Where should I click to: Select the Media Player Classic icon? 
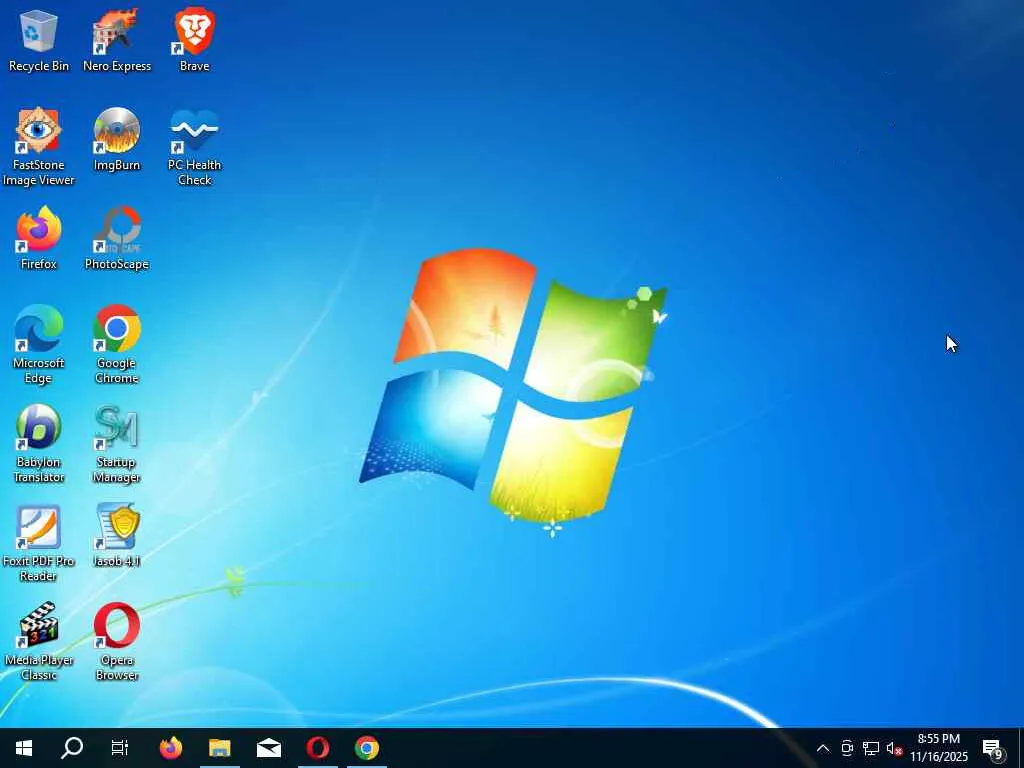coord(39,642)
